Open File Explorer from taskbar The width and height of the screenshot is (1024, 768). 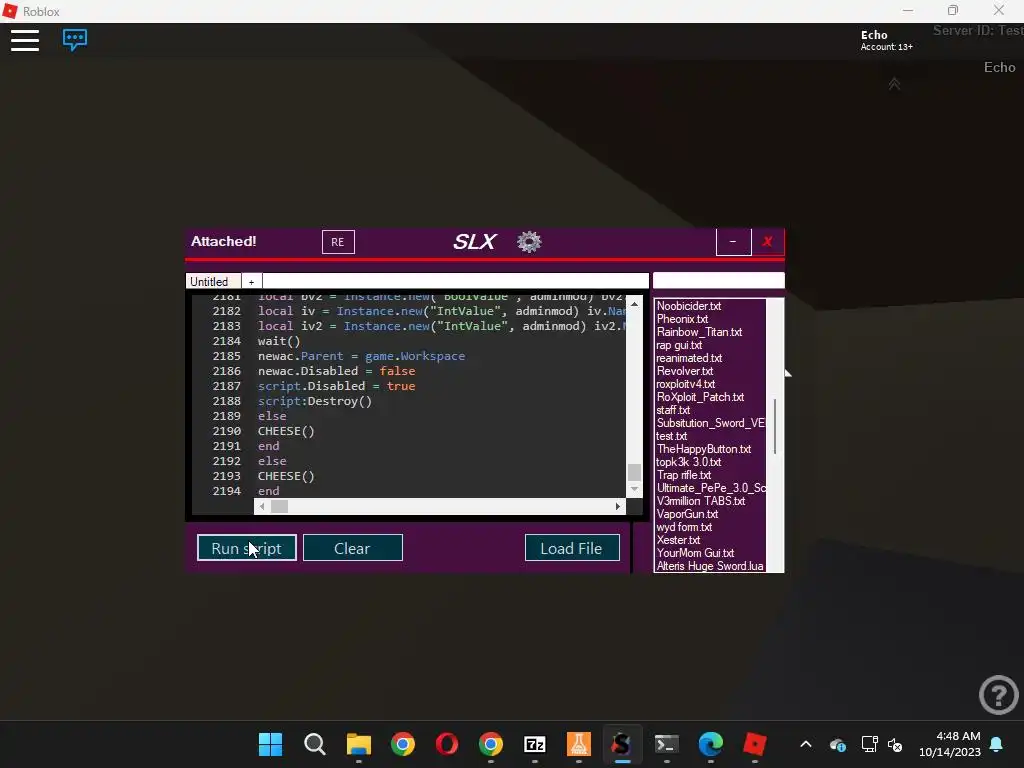359,744
